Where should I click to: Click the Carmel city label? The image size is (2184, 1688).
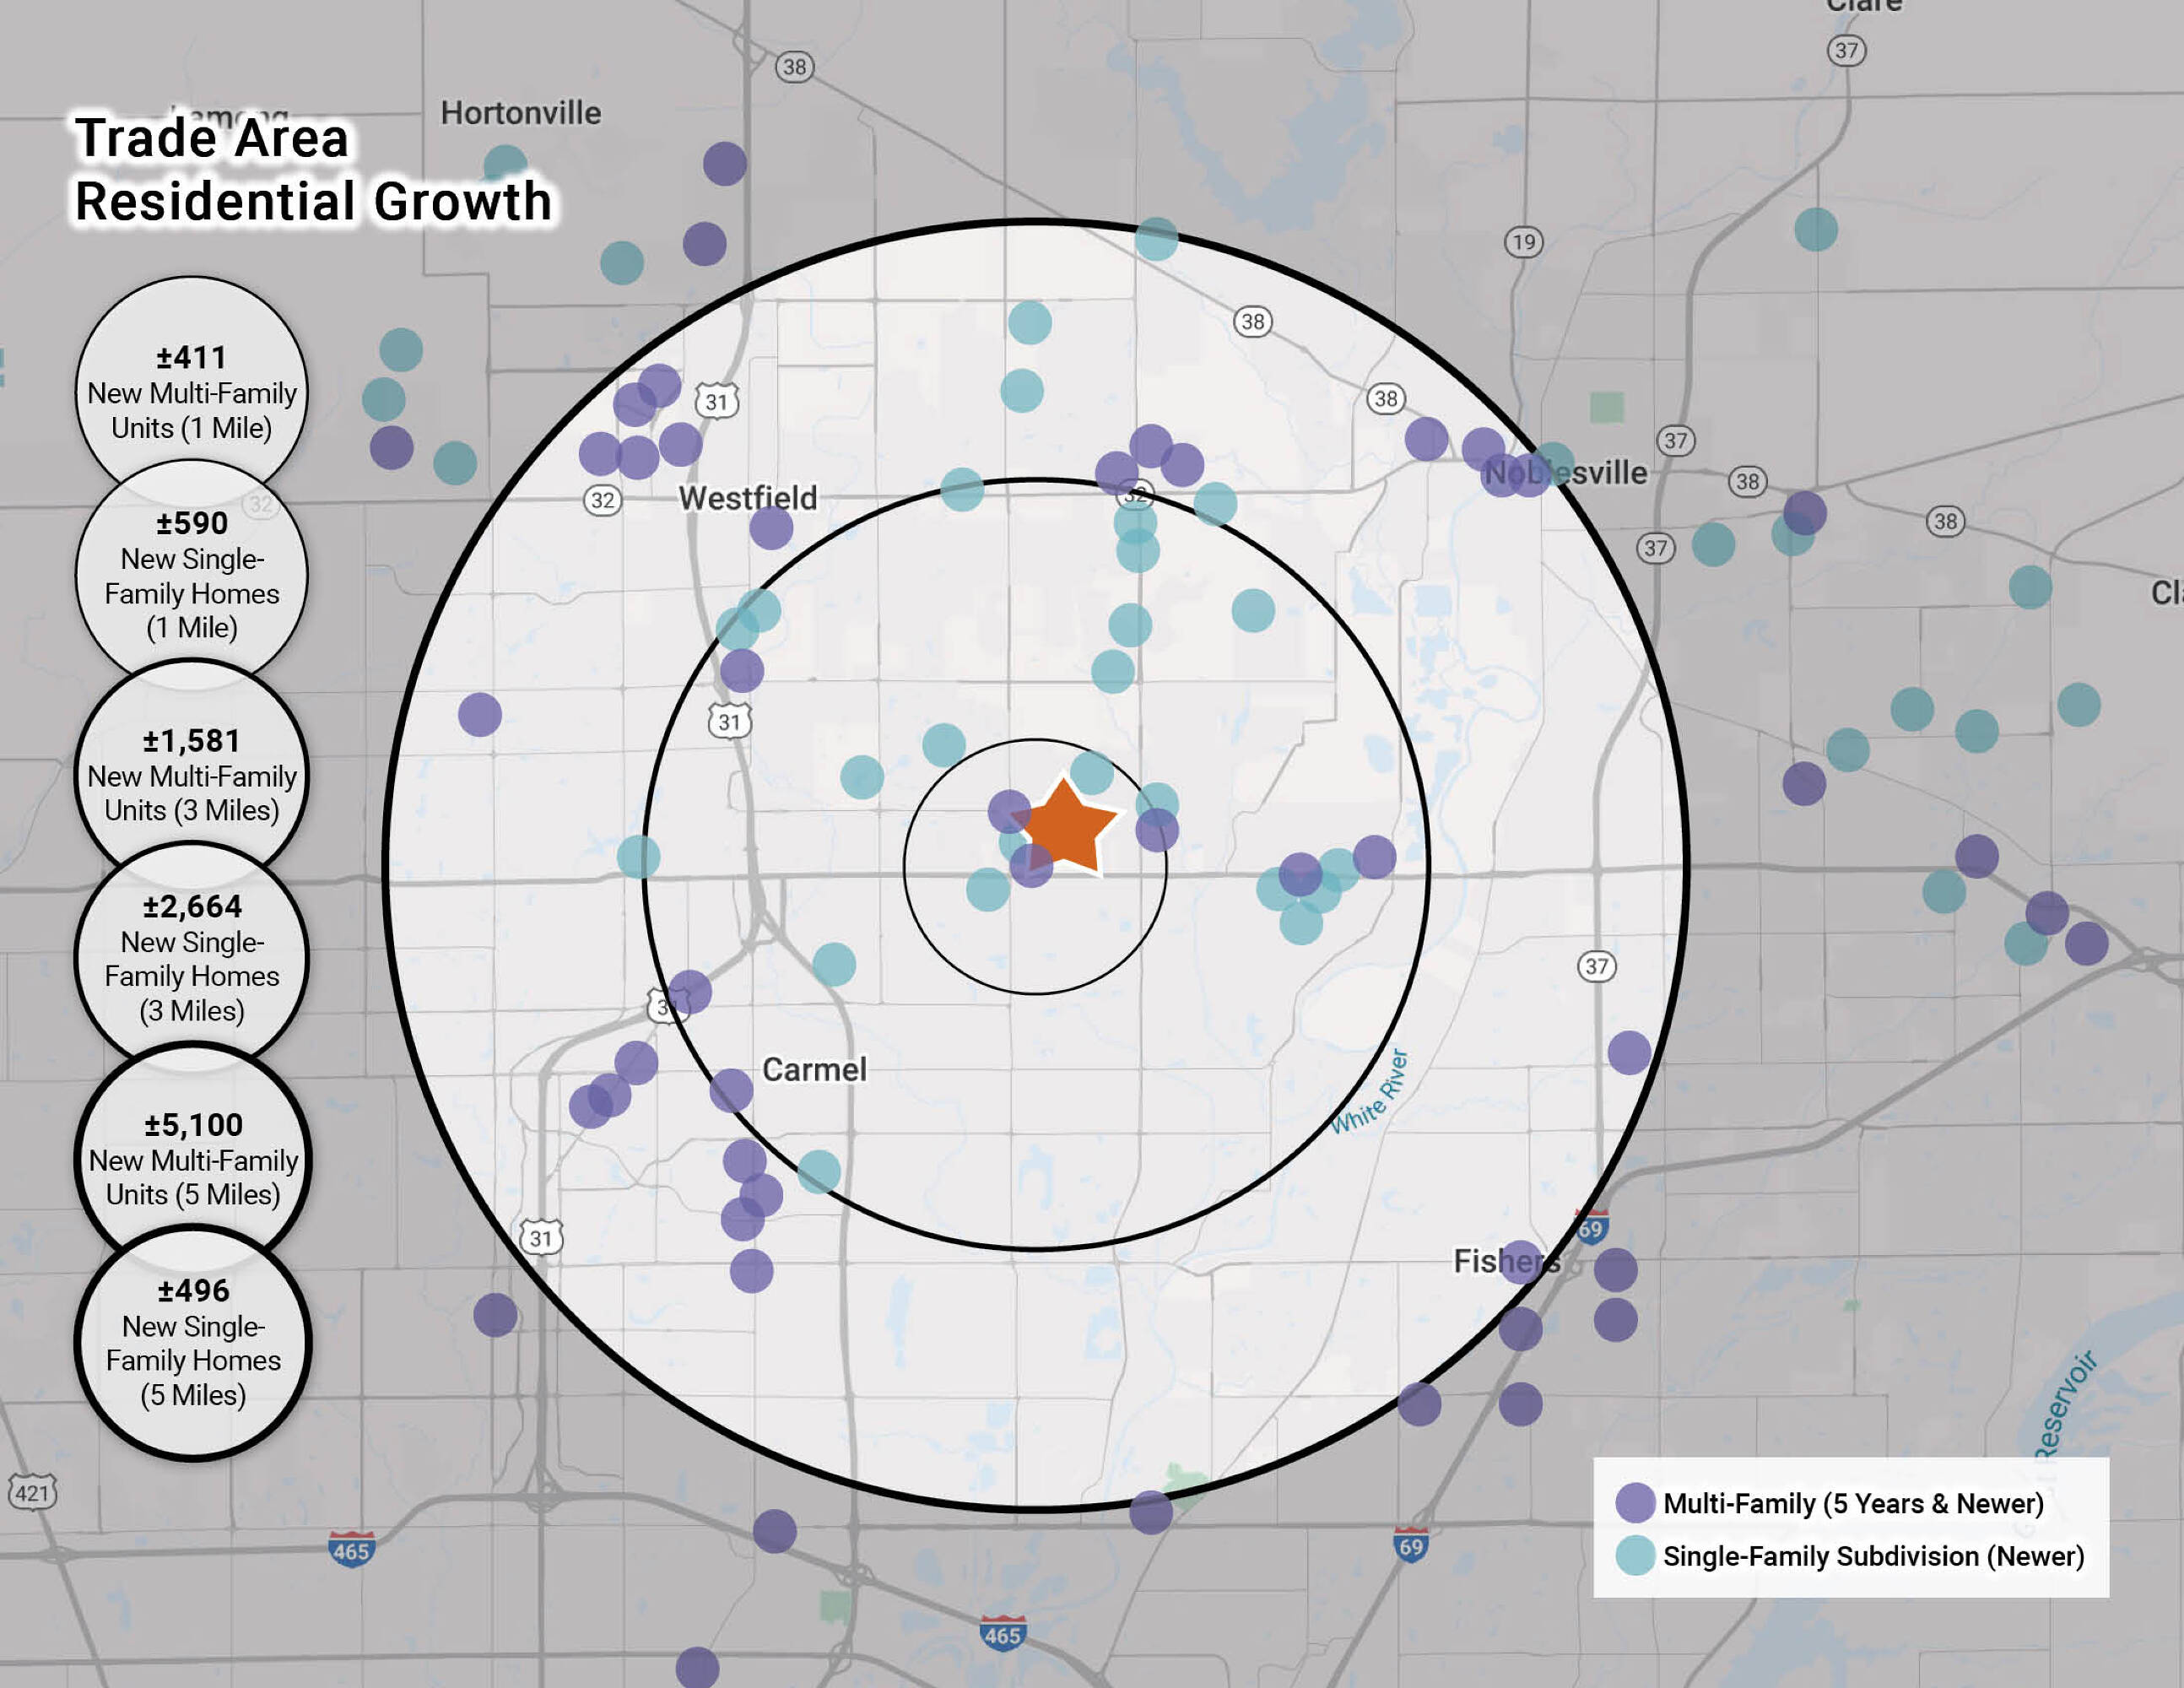tap(814, 1070)
